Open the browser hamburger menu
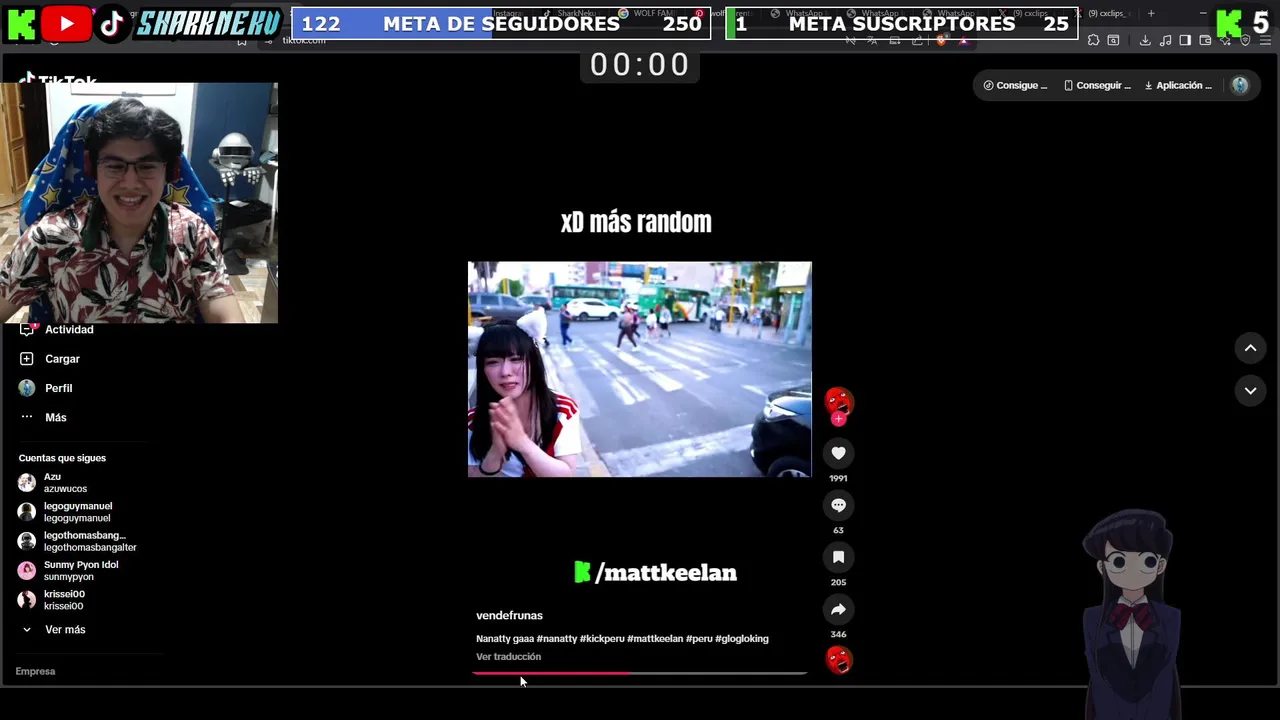The width and height of the screenshot is (1280, 720). pyautogui.click(x=1264, y=40)
